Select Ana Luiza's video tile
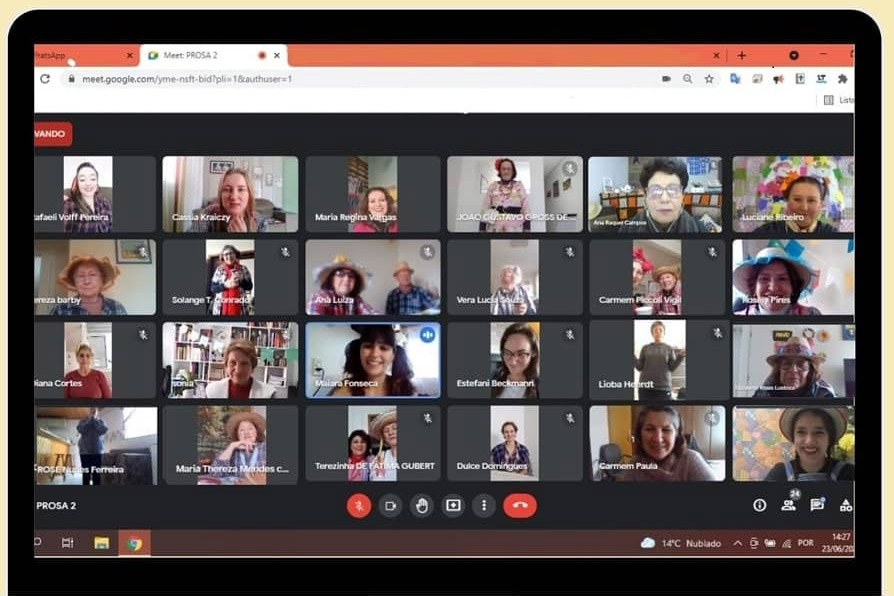The width and height of the screenshot is (894, 596). [x=373, y=277]
